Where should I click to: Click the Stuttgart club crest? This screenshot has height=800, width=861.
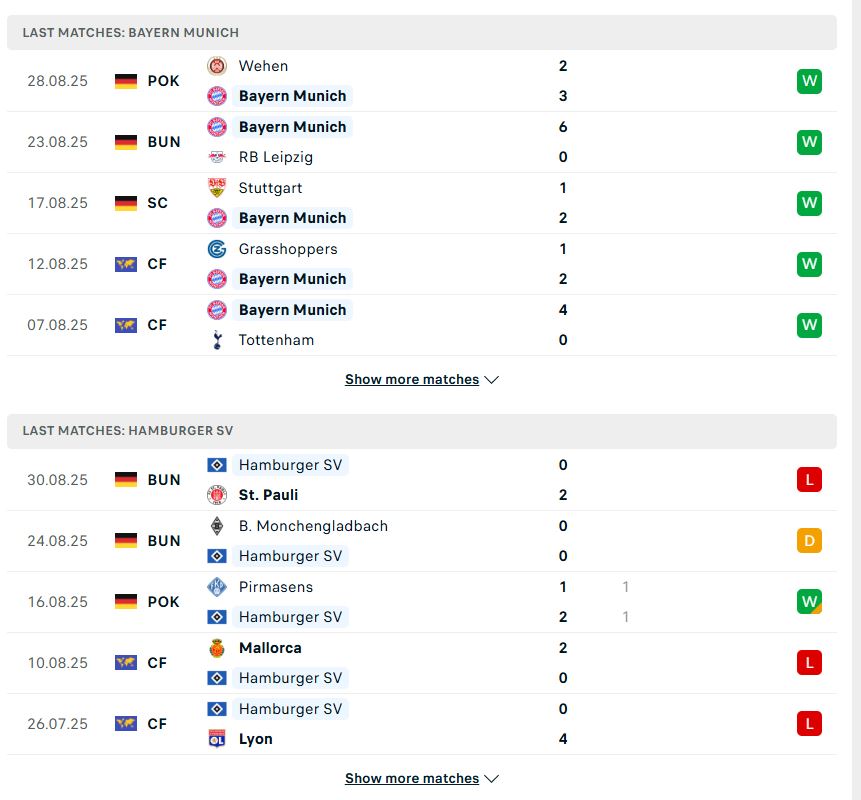click(220, 188)
